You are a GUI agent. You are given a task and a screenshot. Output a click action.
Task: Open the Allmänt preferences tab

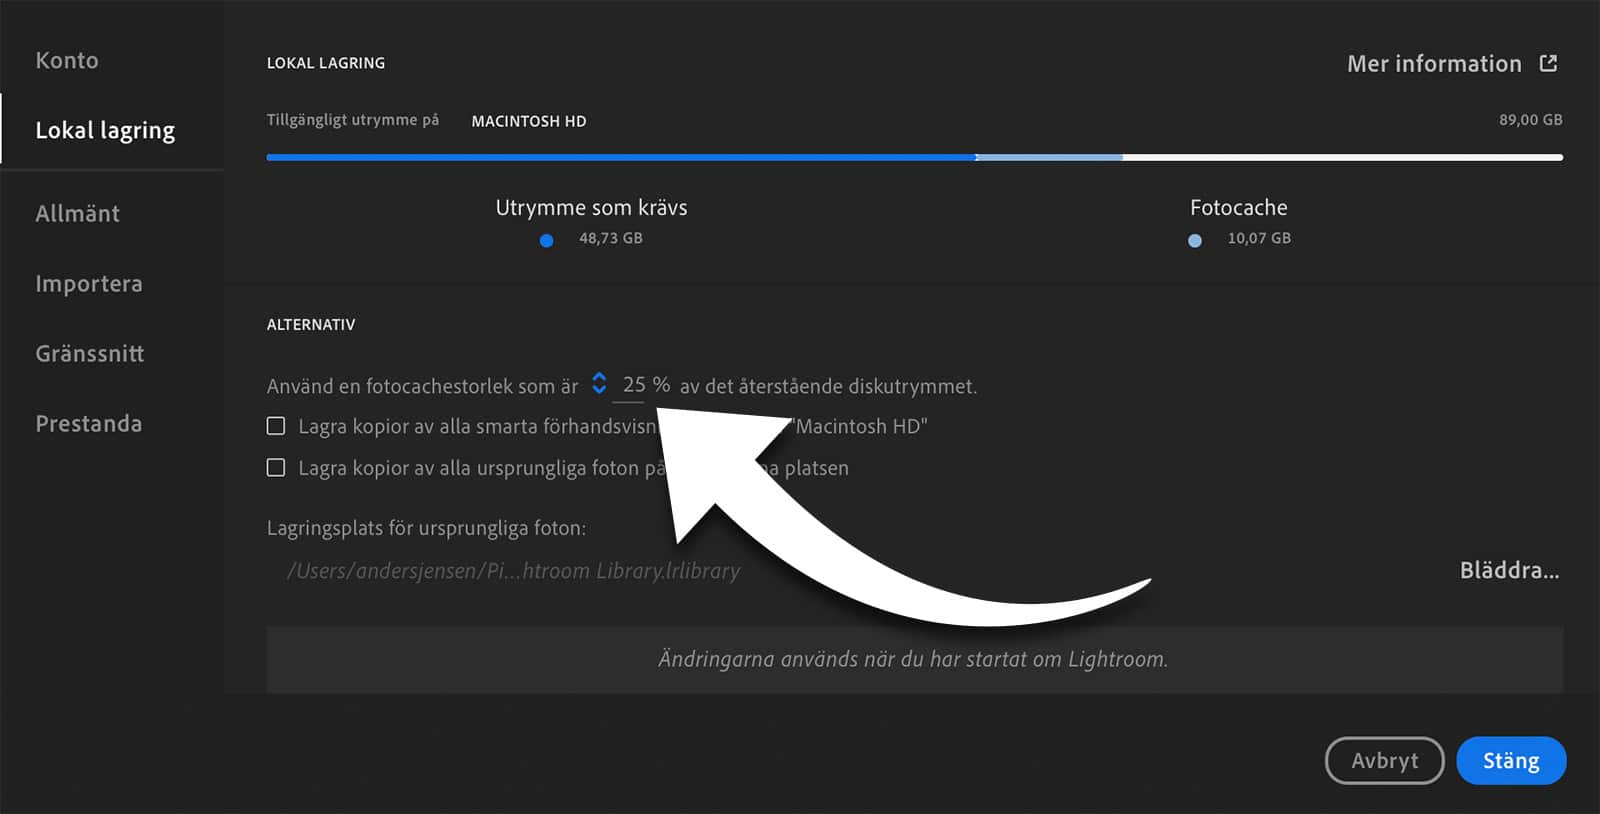(77, 213)
